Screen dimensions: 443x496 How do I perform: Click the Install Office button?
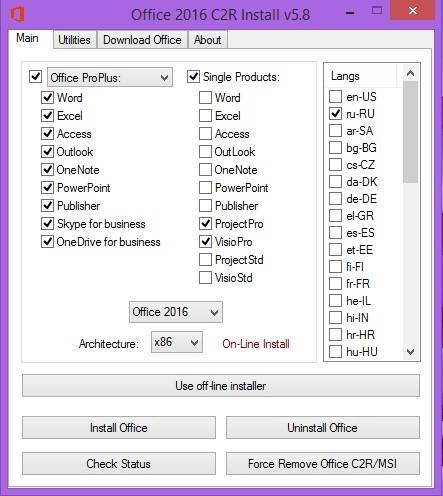click(119, 427)
